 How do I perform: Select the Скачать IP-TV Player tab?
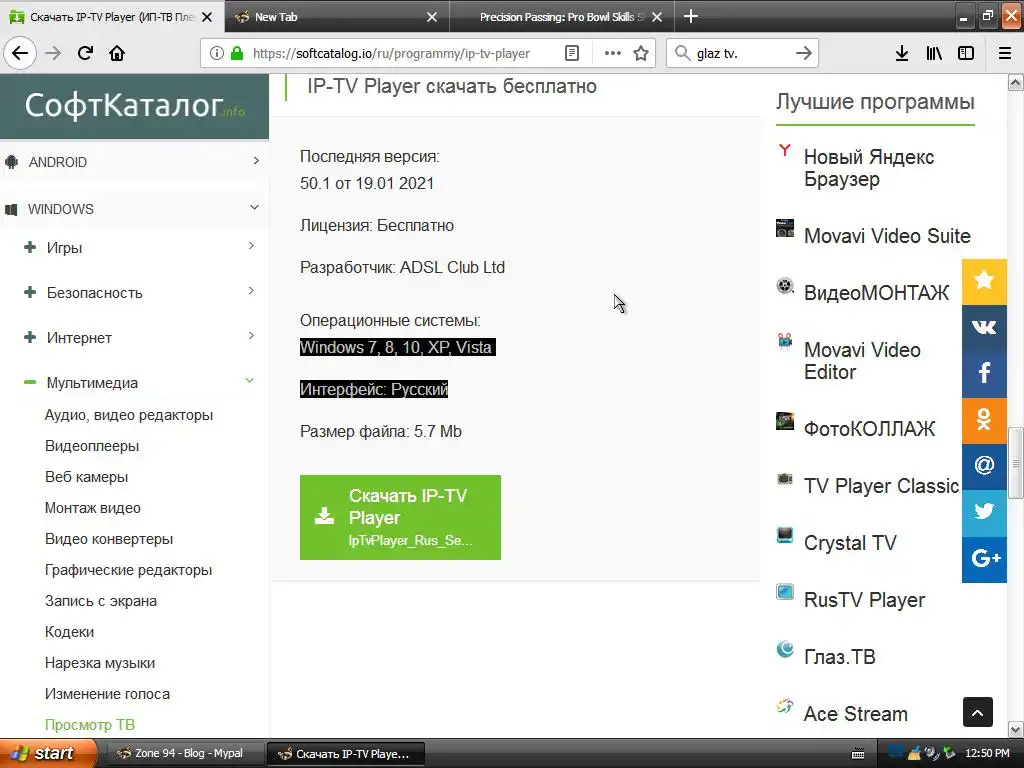pos(112,17)
